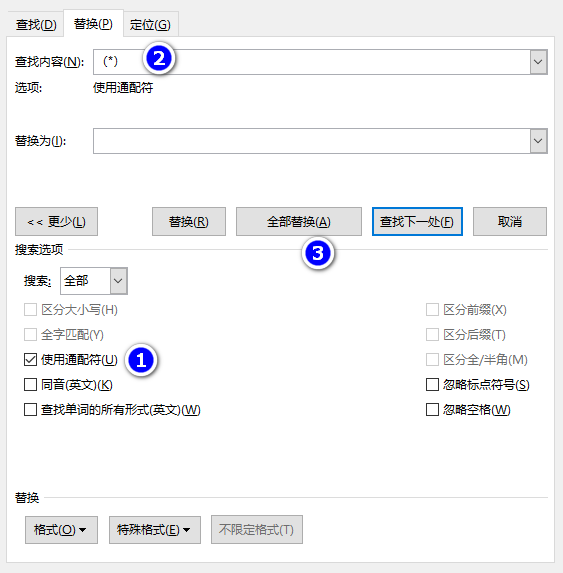Click the 查找下一处(F) button
Screen dimensions: 563x573
pyautogui.click(x=417, y=222)
